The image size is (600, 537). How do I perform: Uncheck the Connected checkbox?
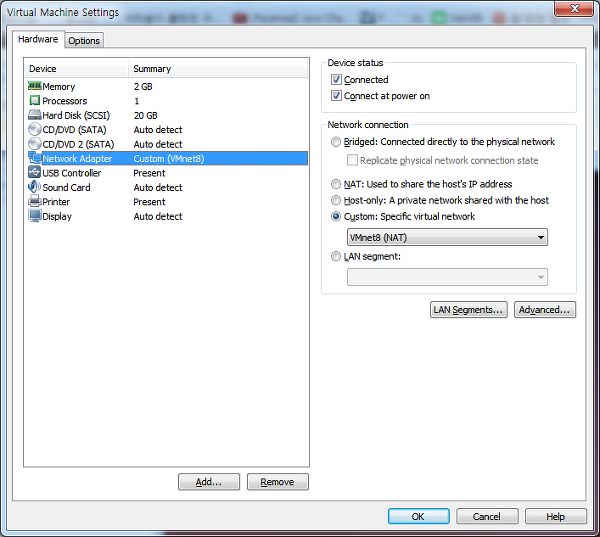[x=336, y=79]
